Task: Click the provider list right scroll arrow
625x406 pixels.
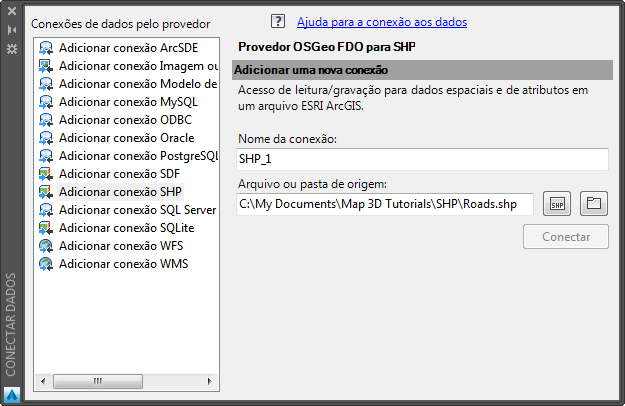Action: (210, 381)
